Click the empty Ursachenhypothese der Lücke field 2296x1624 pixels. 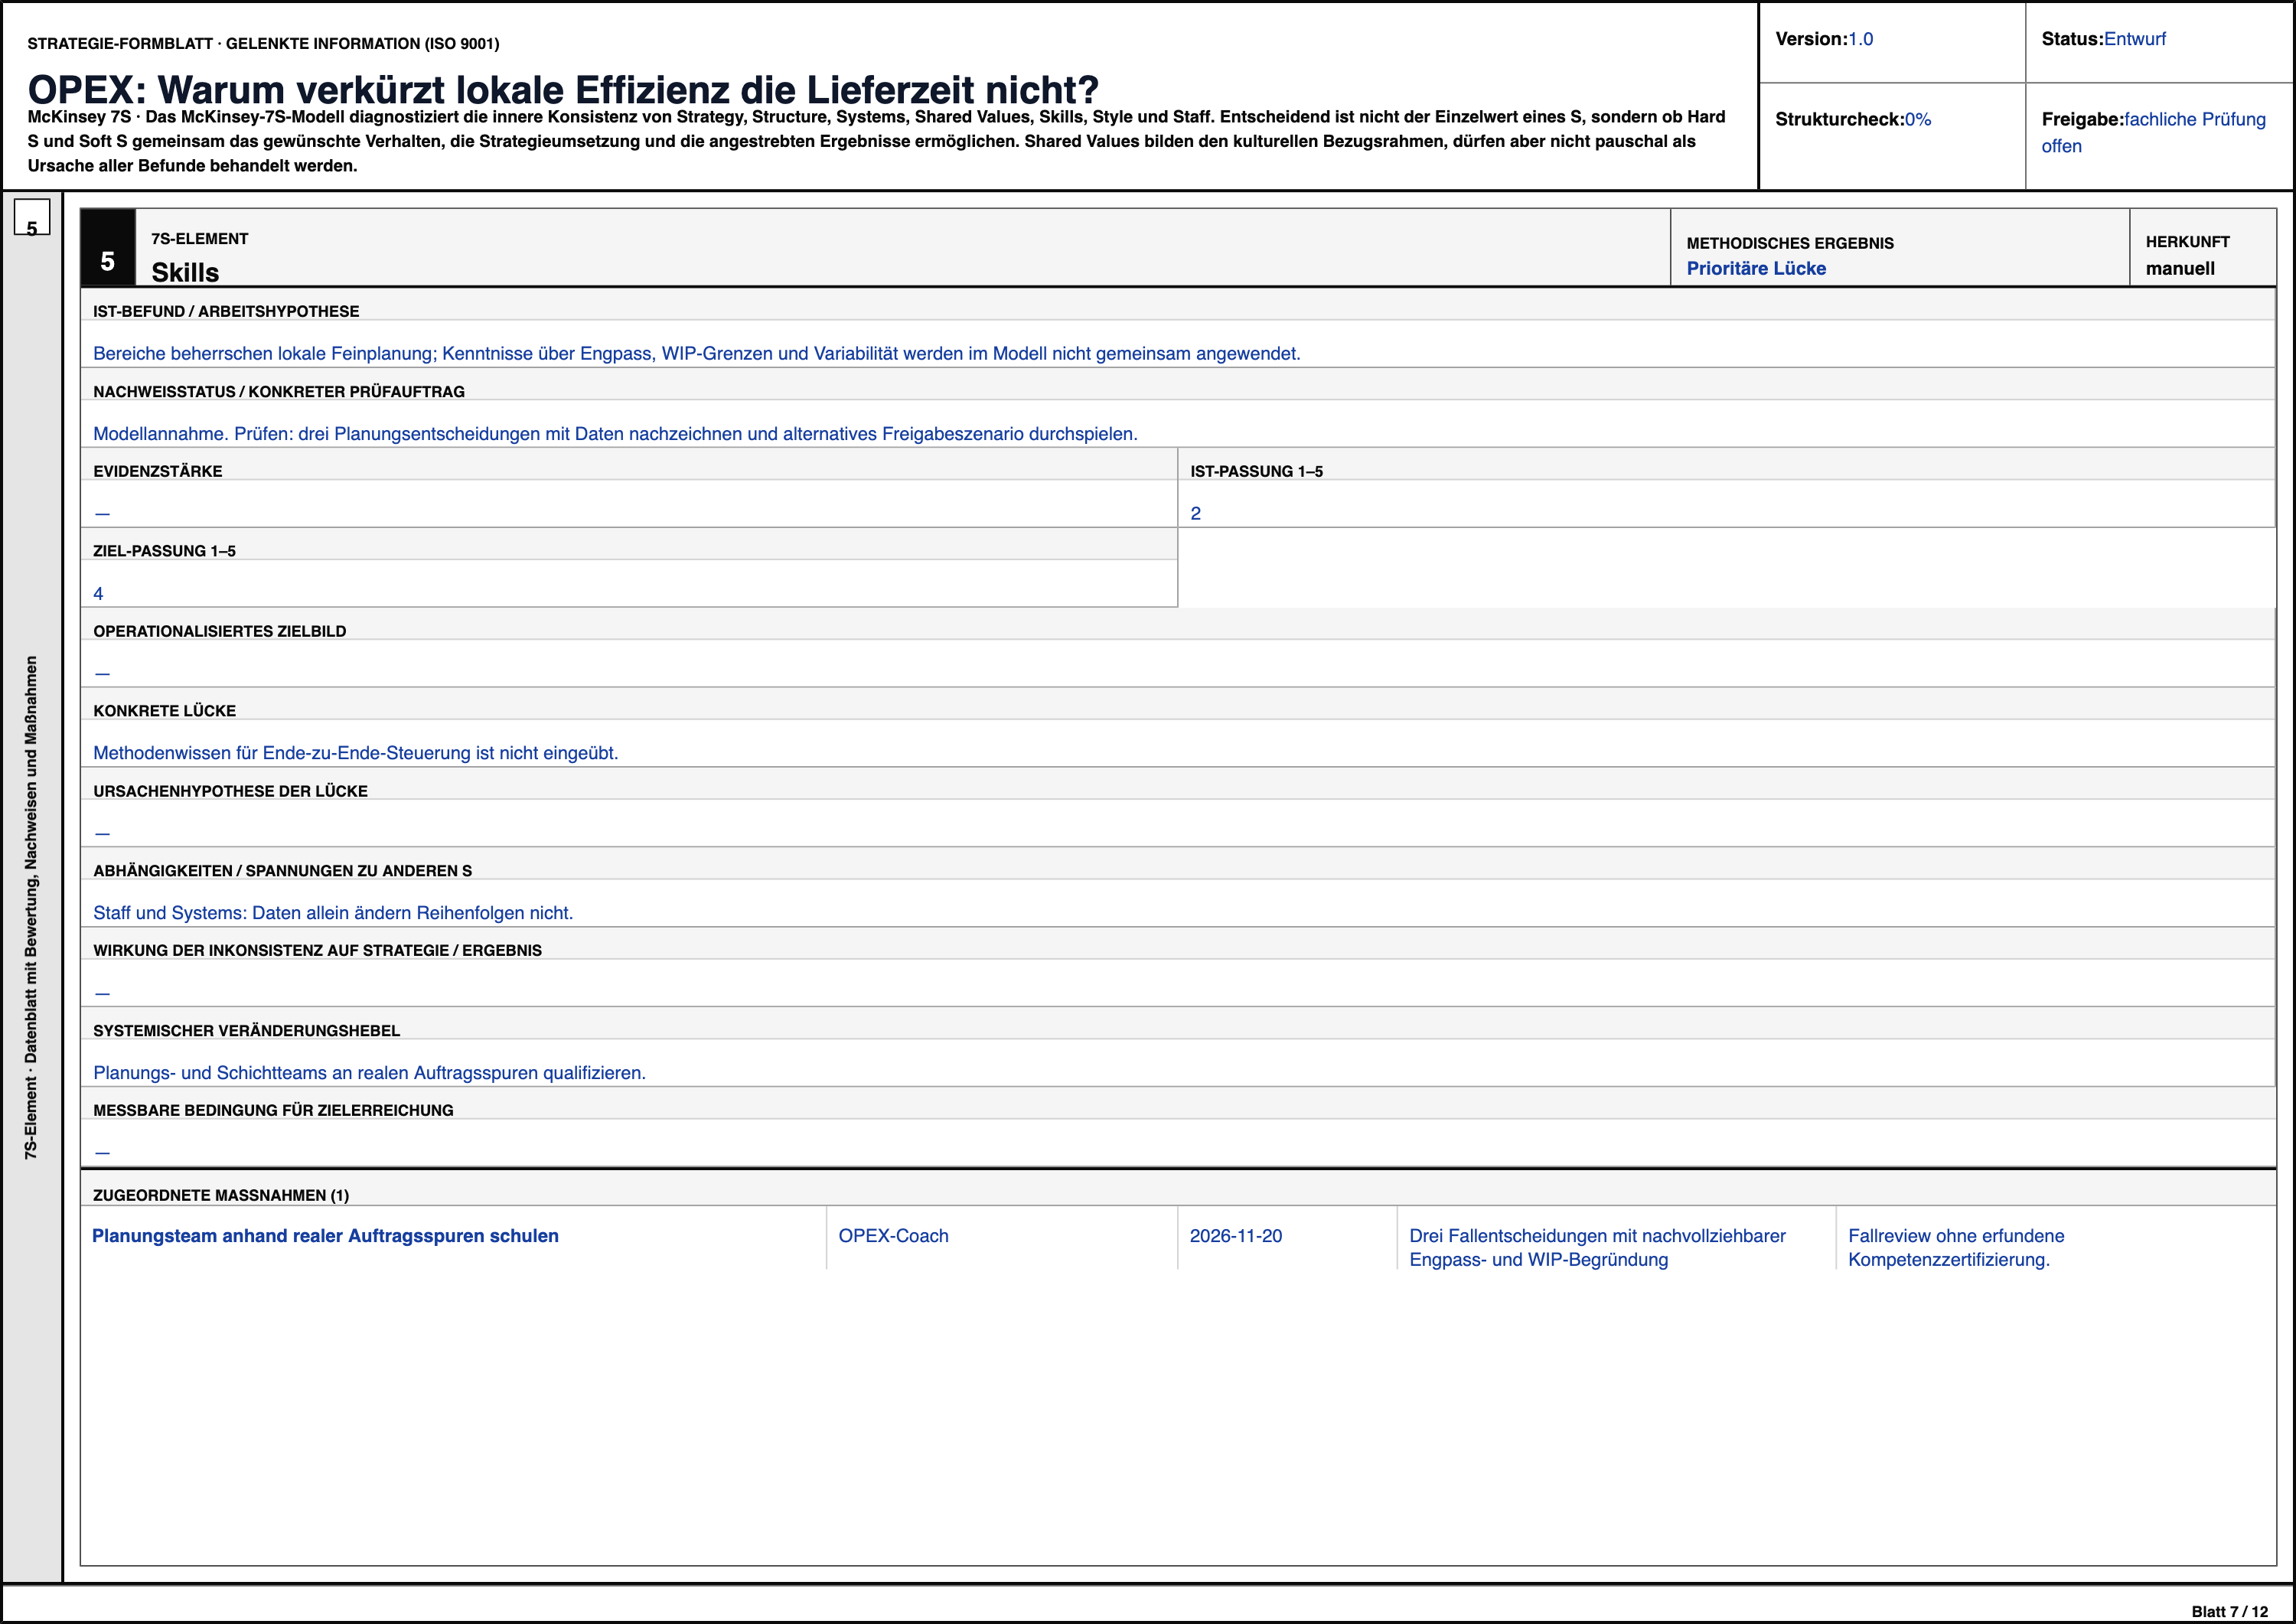(1177, 823)
